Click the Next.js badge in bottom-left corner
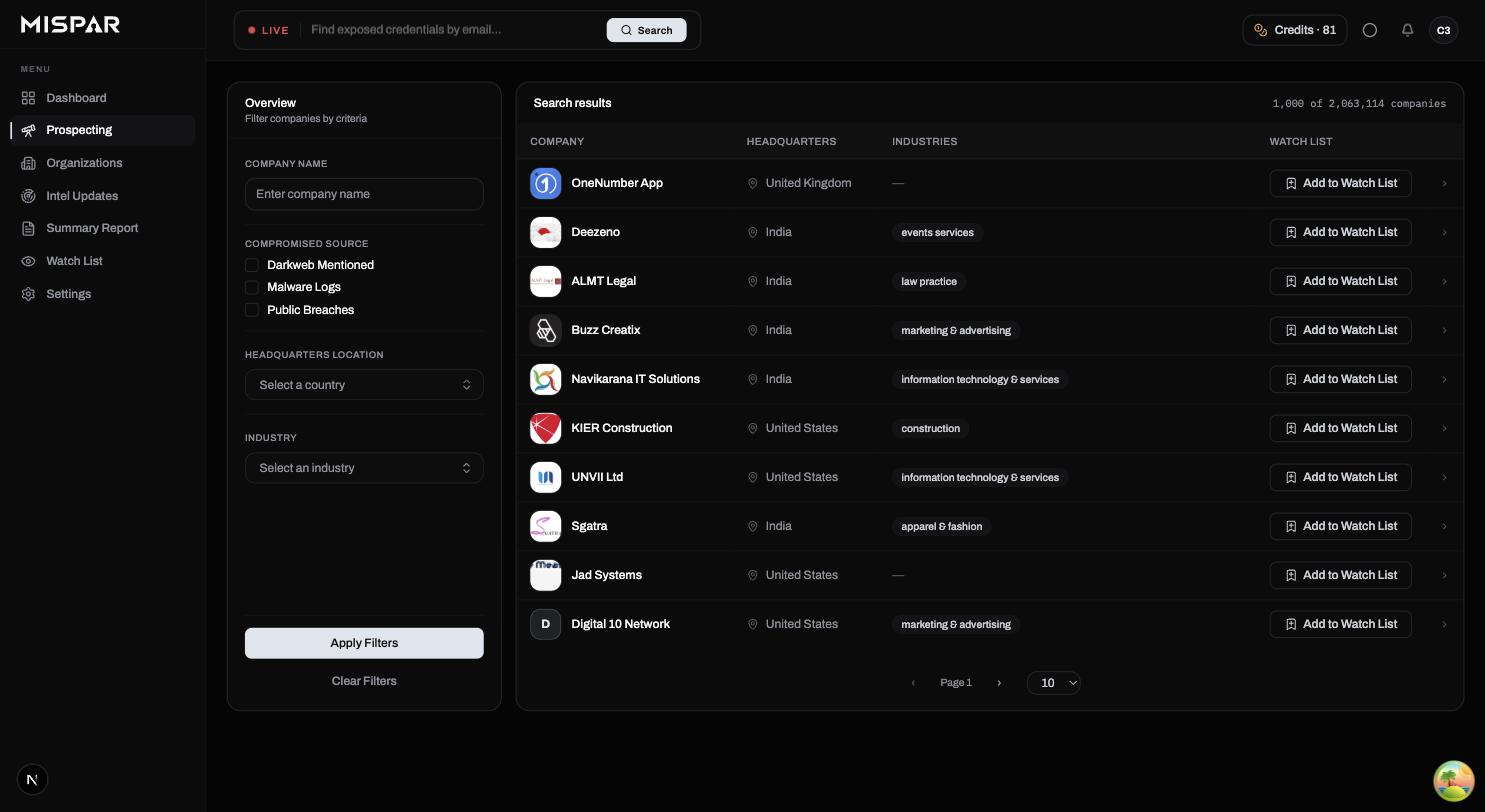 [x=32, y=780]
